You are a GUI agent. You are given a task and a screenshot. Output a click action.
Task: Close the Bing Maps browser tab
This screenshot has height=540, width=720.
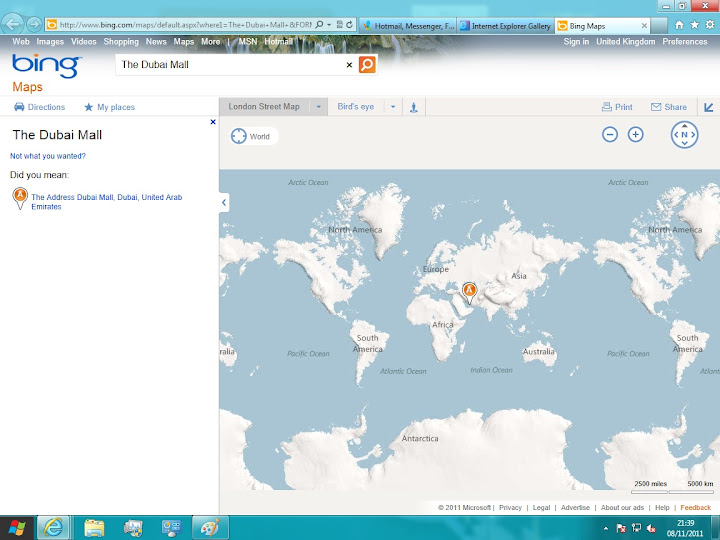click(x=644, y=26)
